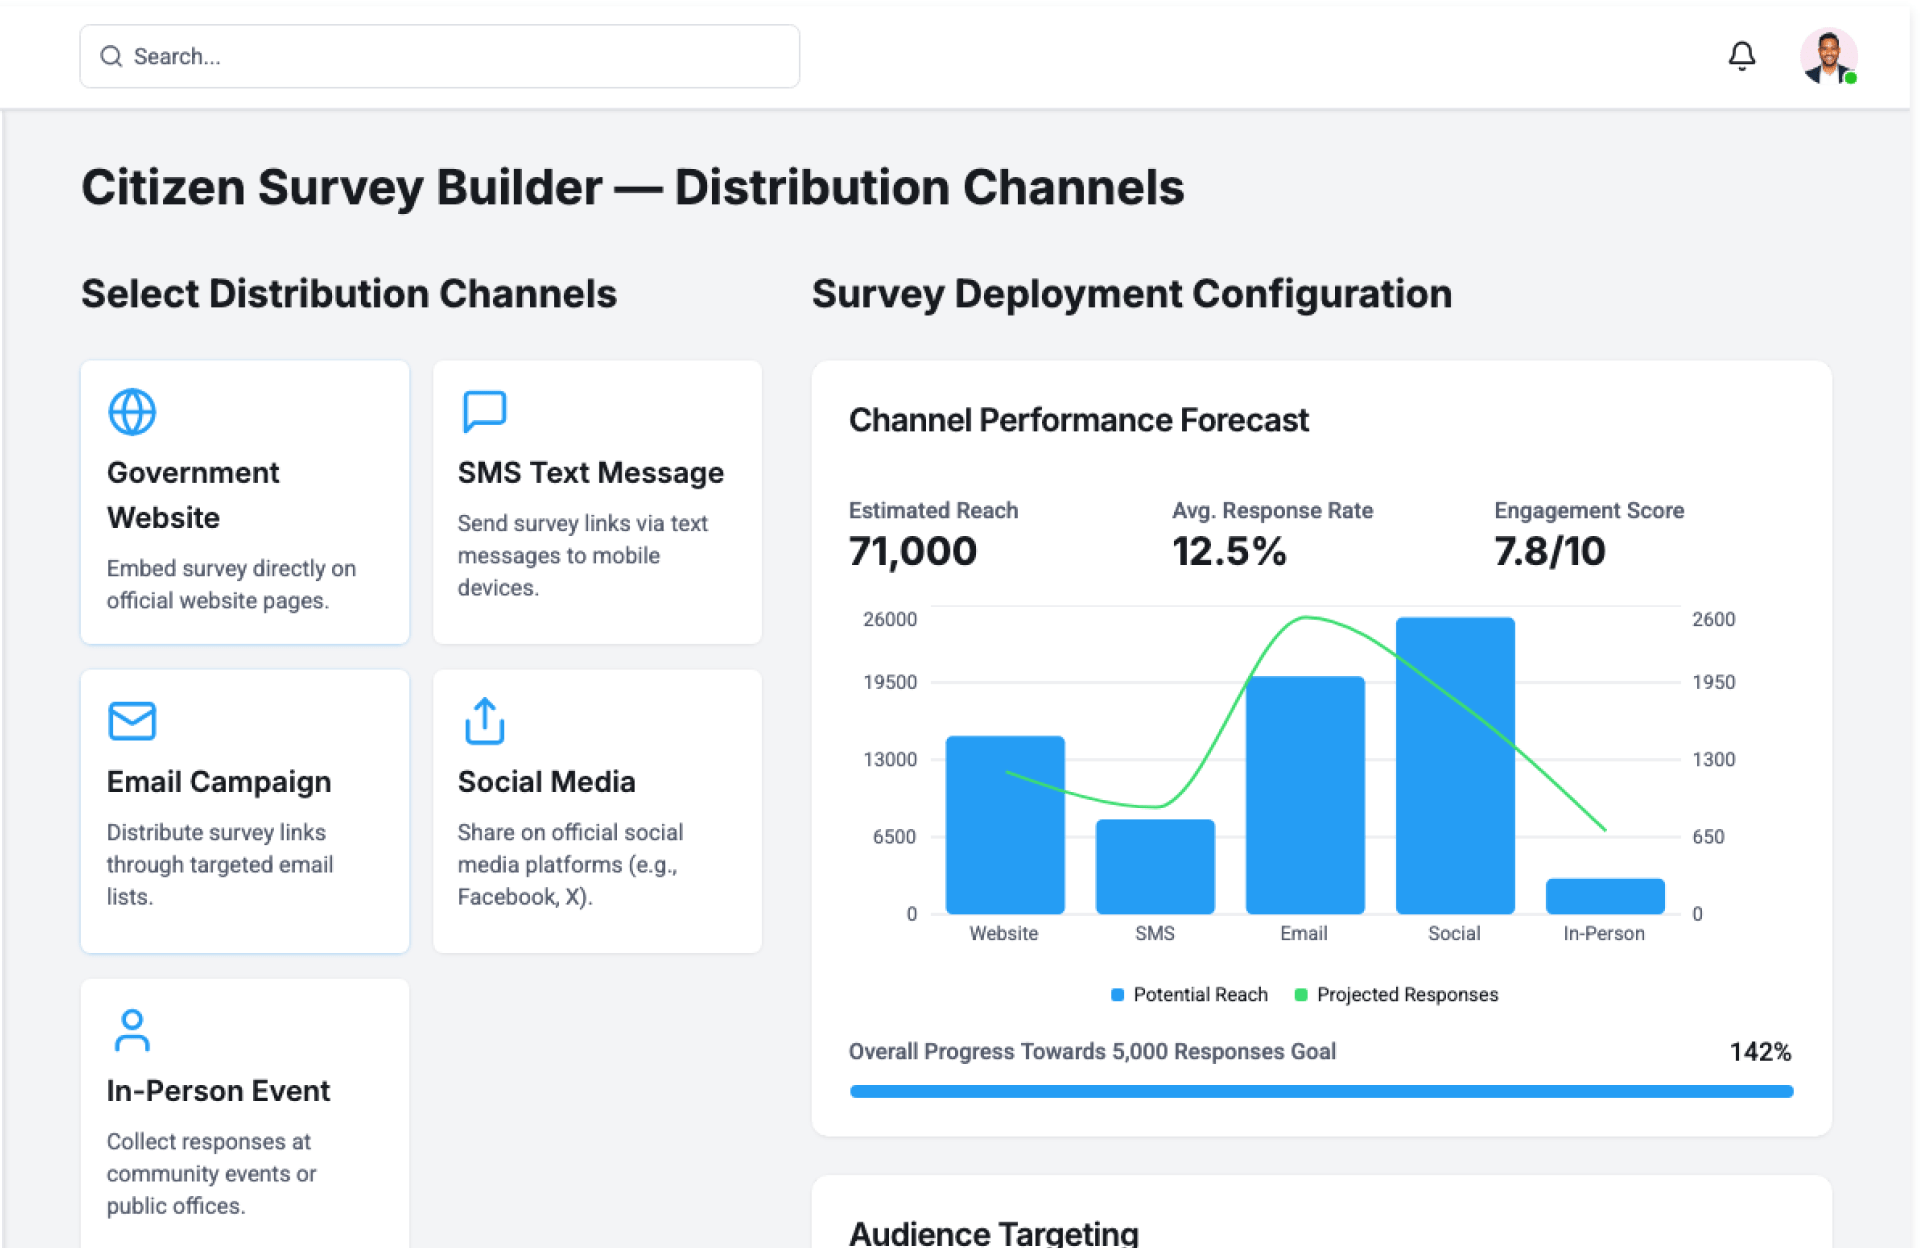The width and height of the screenshot is (1920, 1248).
Task: Select the SMS Text Message channel card
Action: pyautogui.click(x=597, y=502)
